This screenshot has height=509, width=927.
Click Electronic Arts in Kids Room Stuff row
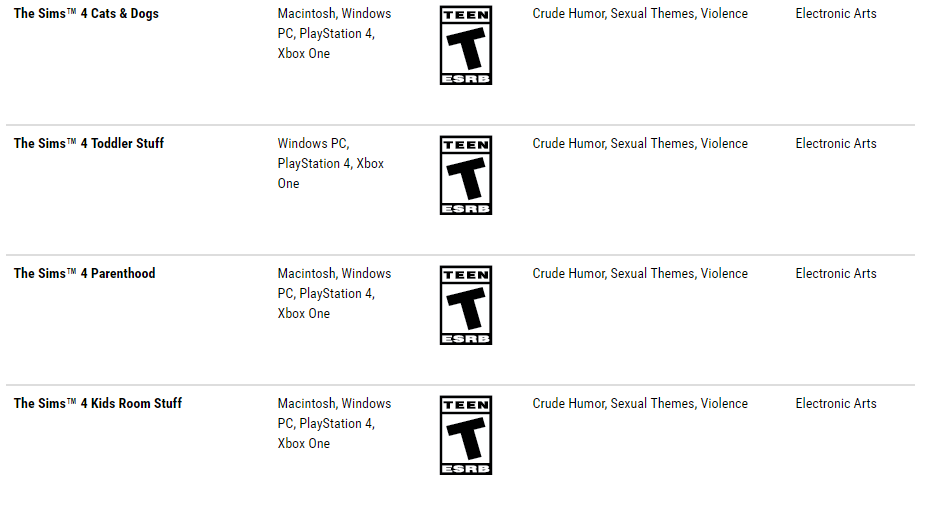point(836,404)
